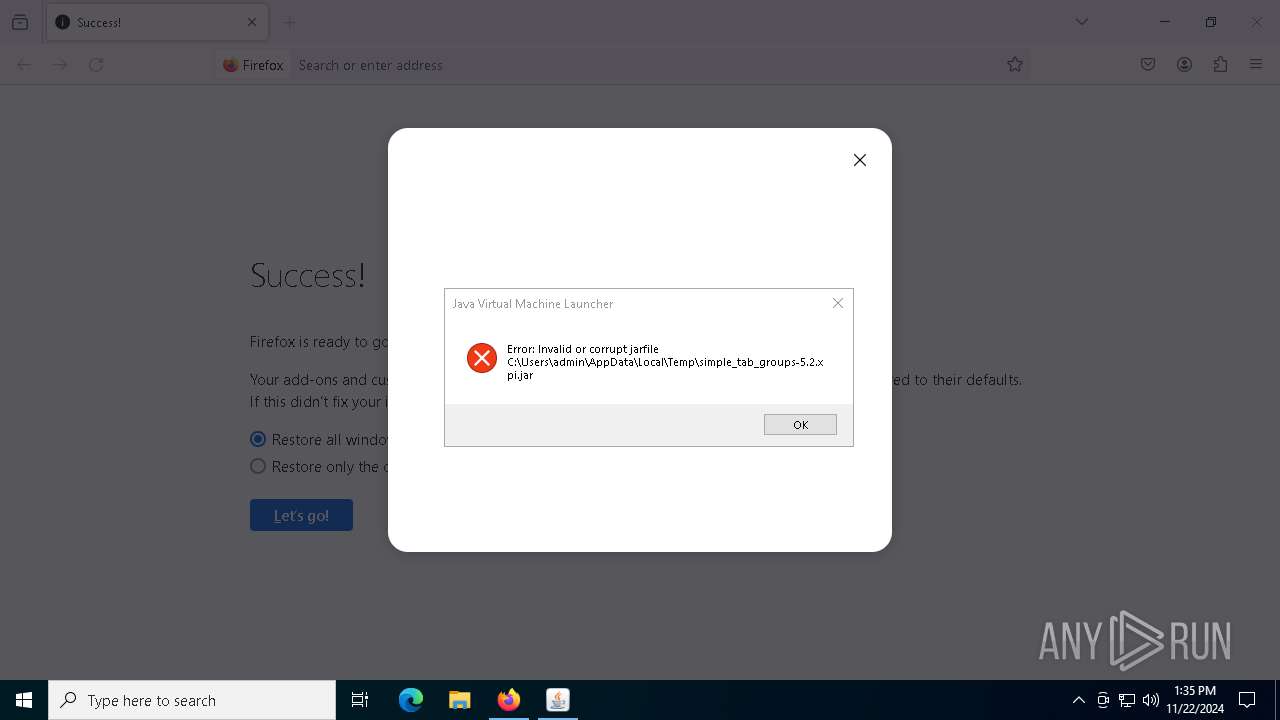The width and height of the screenshot is (1280, 720).
Task: Switch to Firefox taskbar icon
Action: [509, 700]
